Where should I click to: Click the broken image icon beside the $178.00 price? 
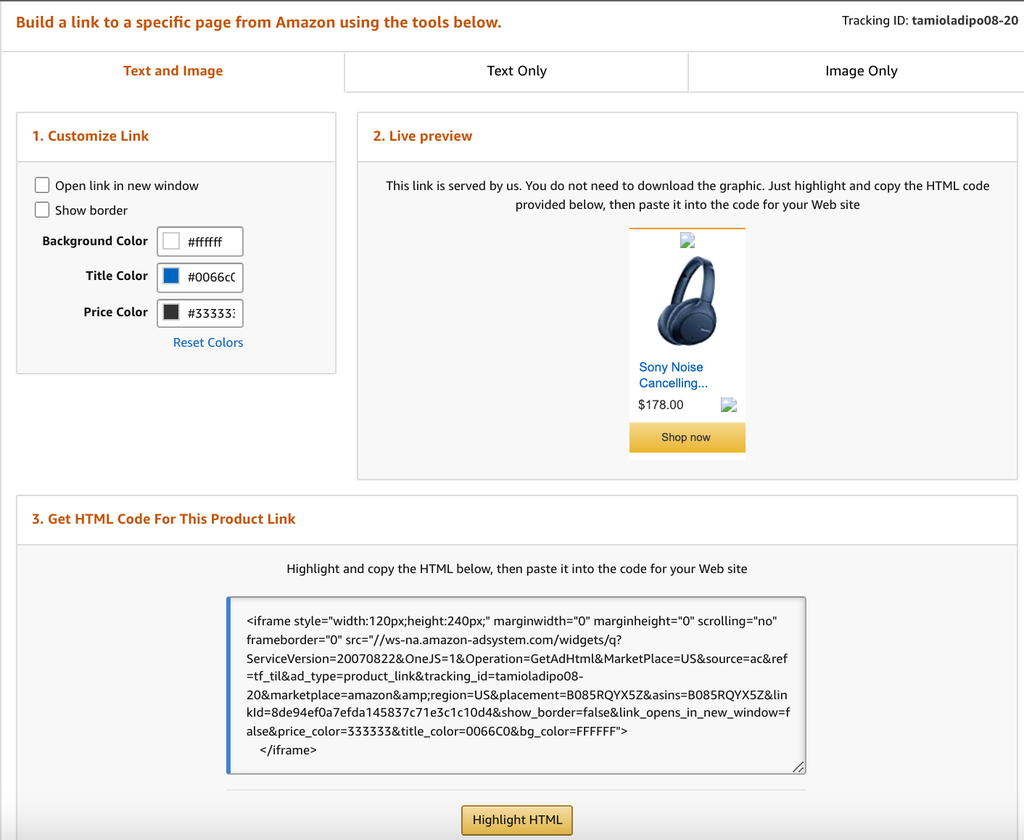(x=729, y=405)
